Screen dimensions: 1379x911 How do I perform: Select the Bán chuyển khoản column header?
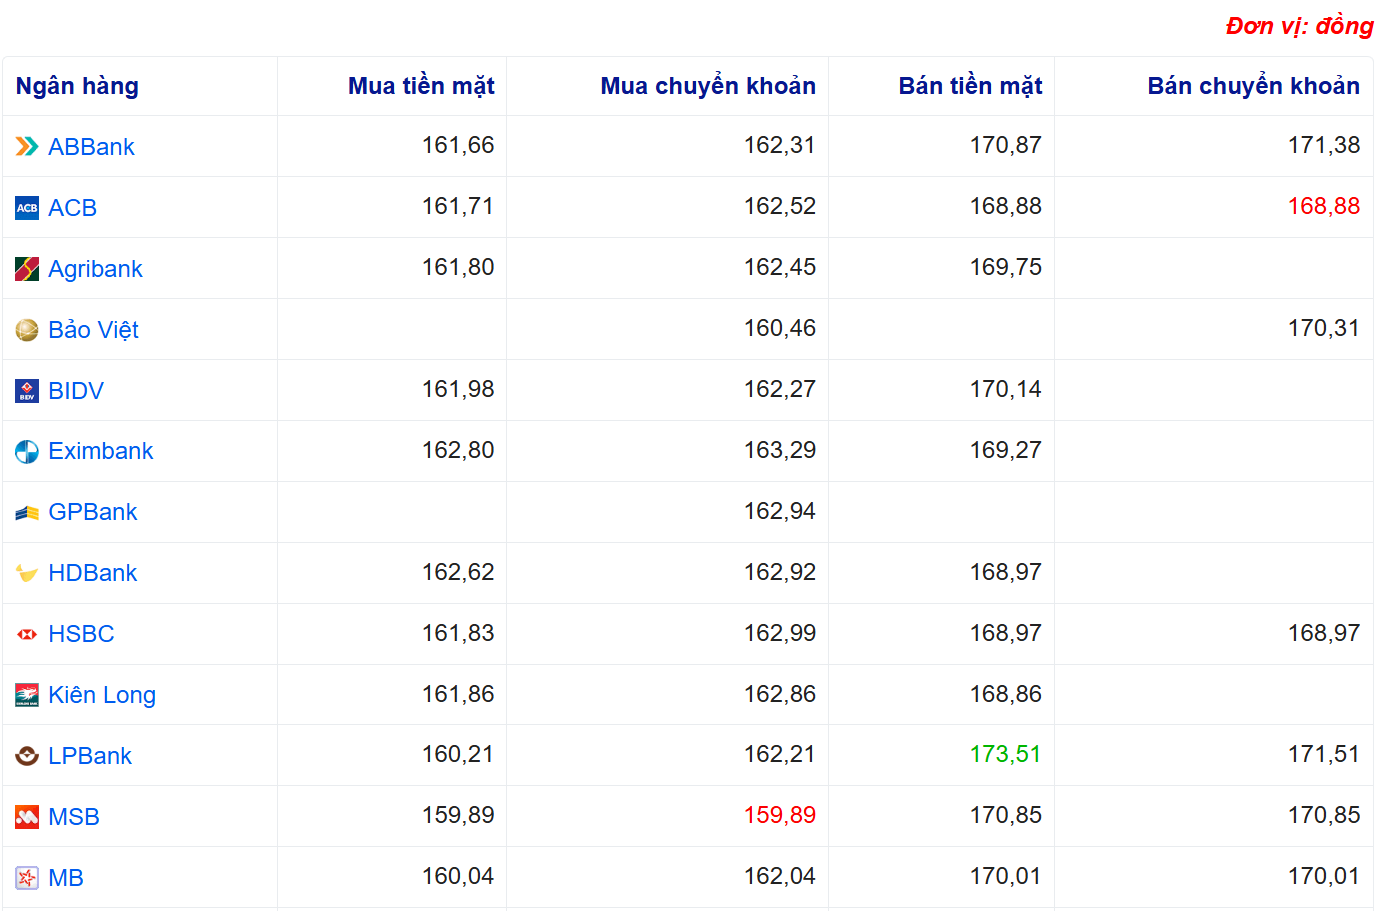click(1252, 86)
